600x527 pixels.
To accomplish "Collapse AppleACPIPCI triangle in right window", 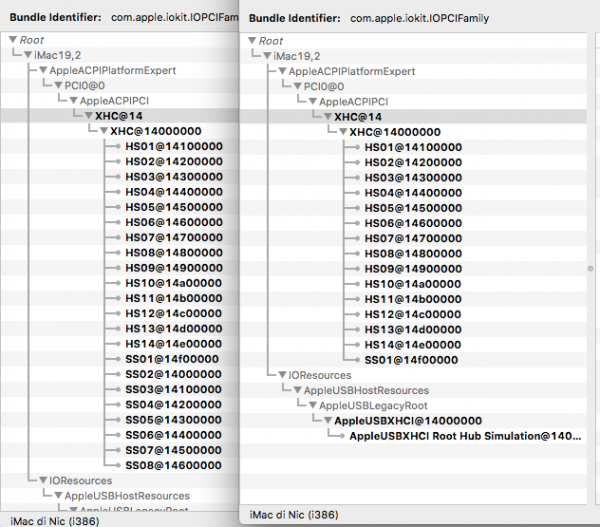I will point(313,101).
